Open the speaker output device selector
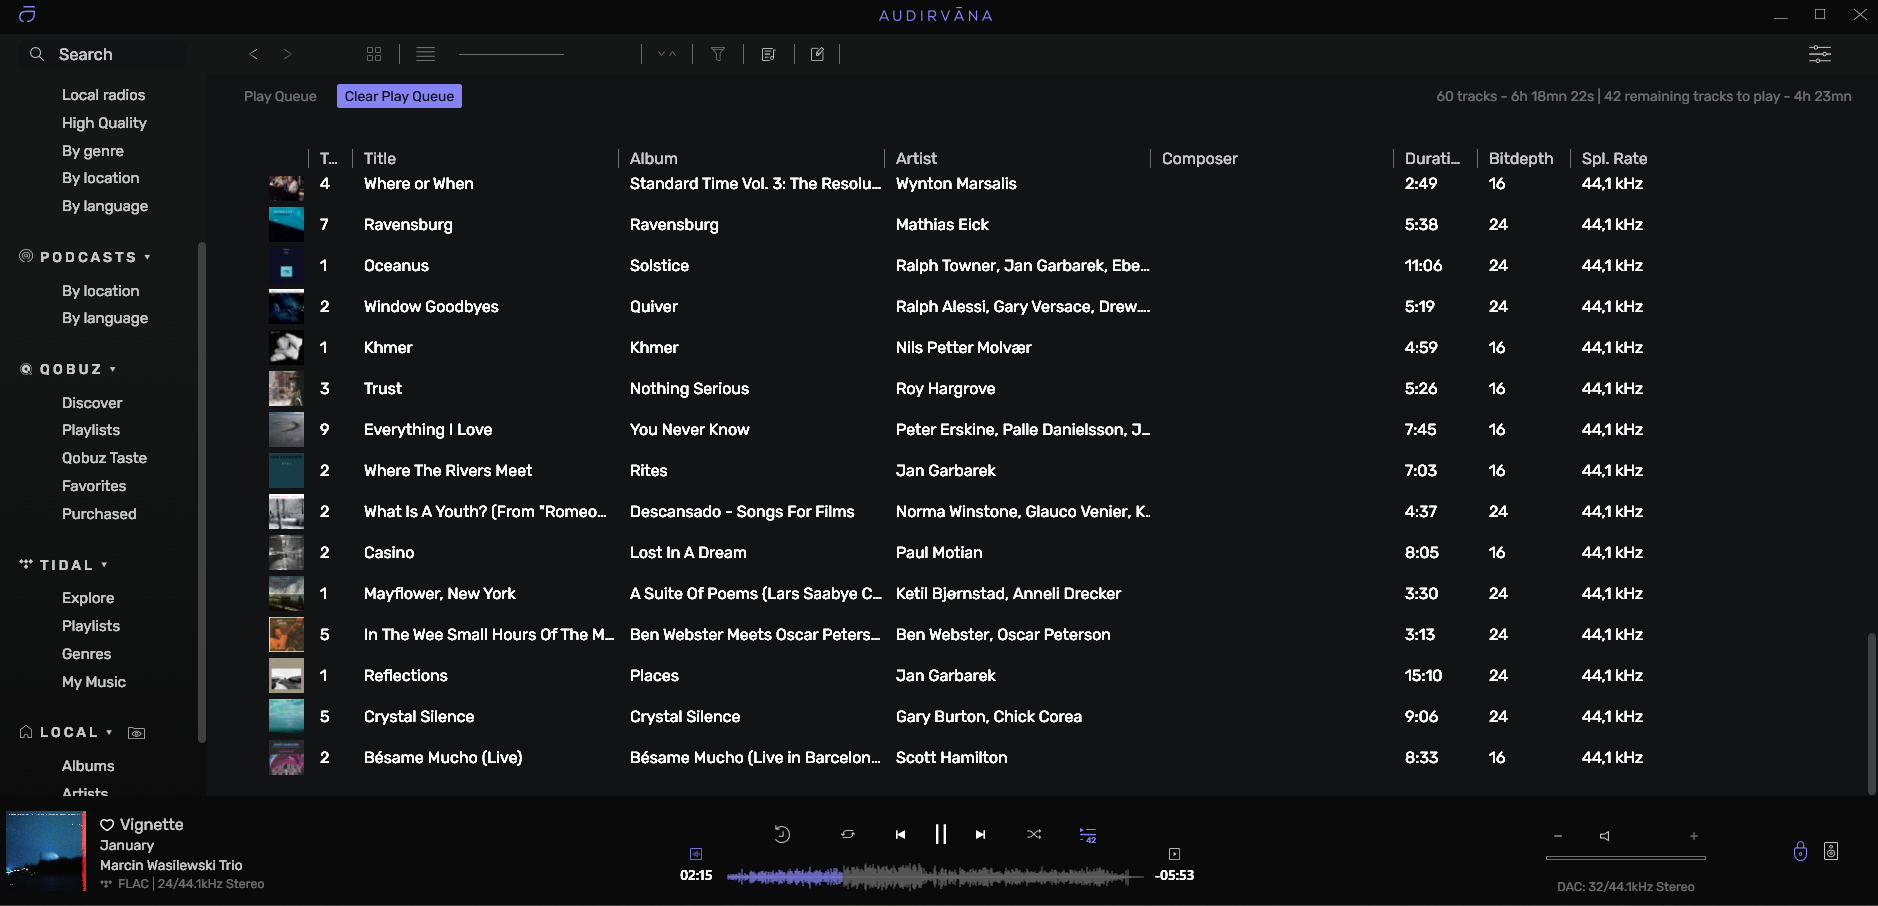Image resolution: width=1878 pixels, height=906 pixels. point(1831,851)
